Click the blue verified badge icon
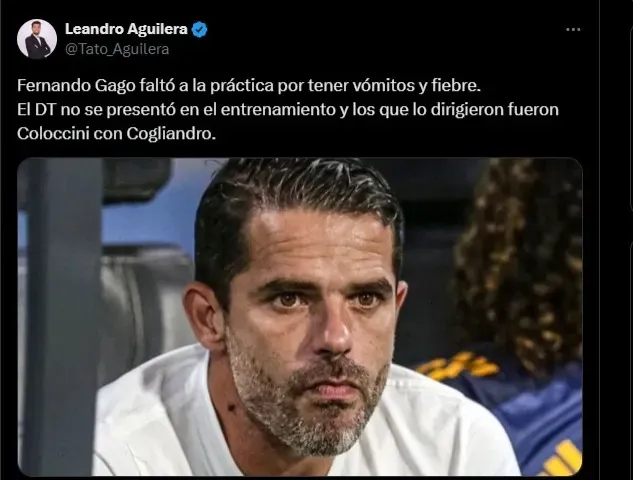 (199, 29)
